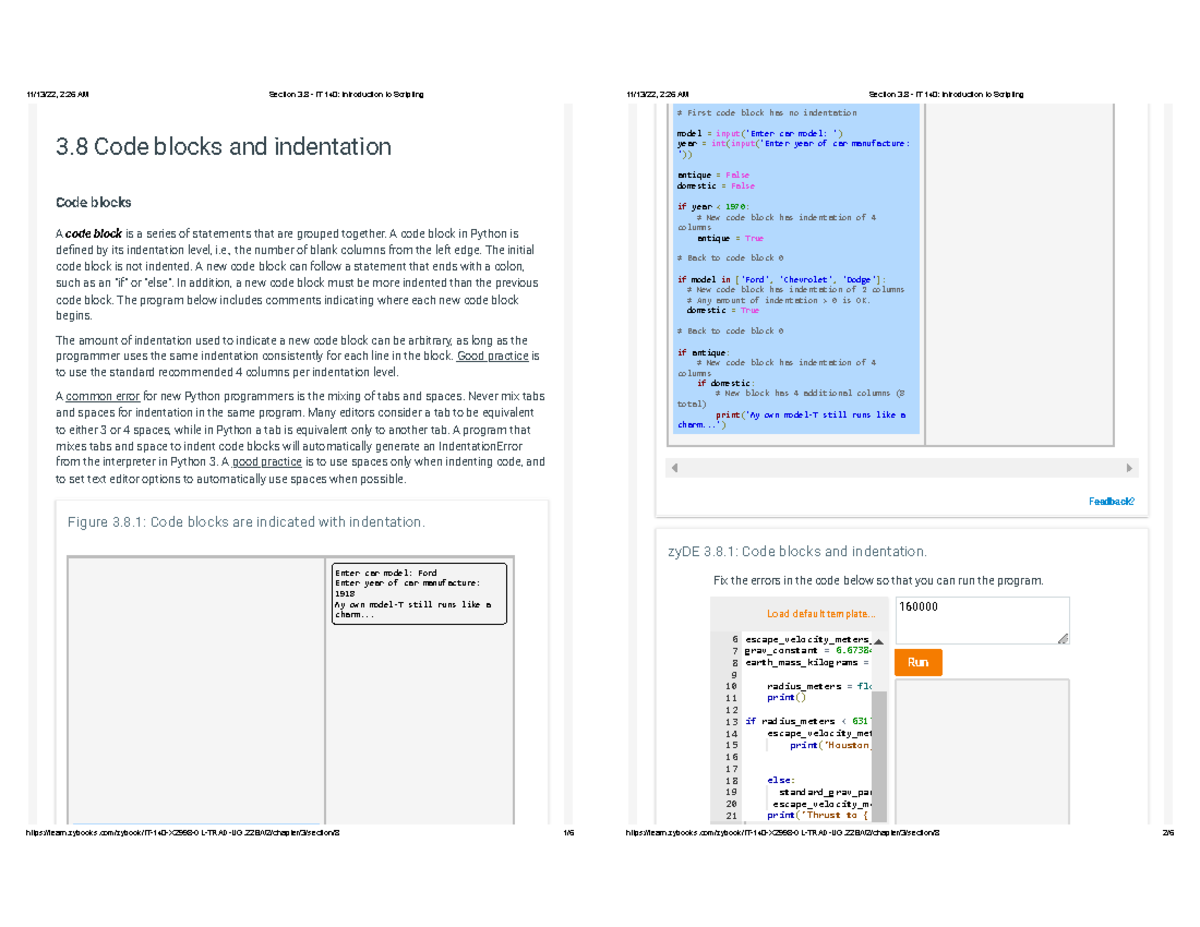Open the zybooks URL on the right page footer

click(x=785, y=831)
